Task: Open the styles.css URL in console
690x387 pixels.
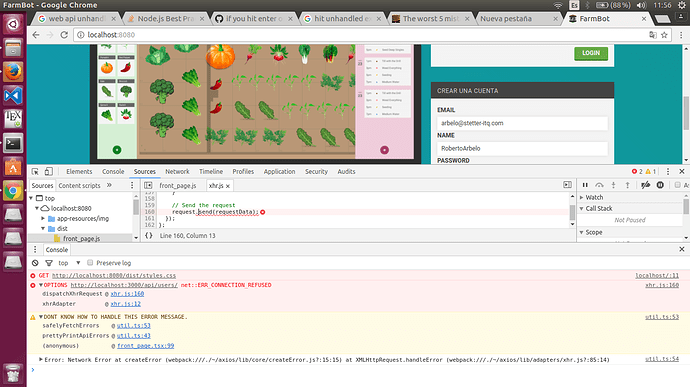Action: point(114,276)
